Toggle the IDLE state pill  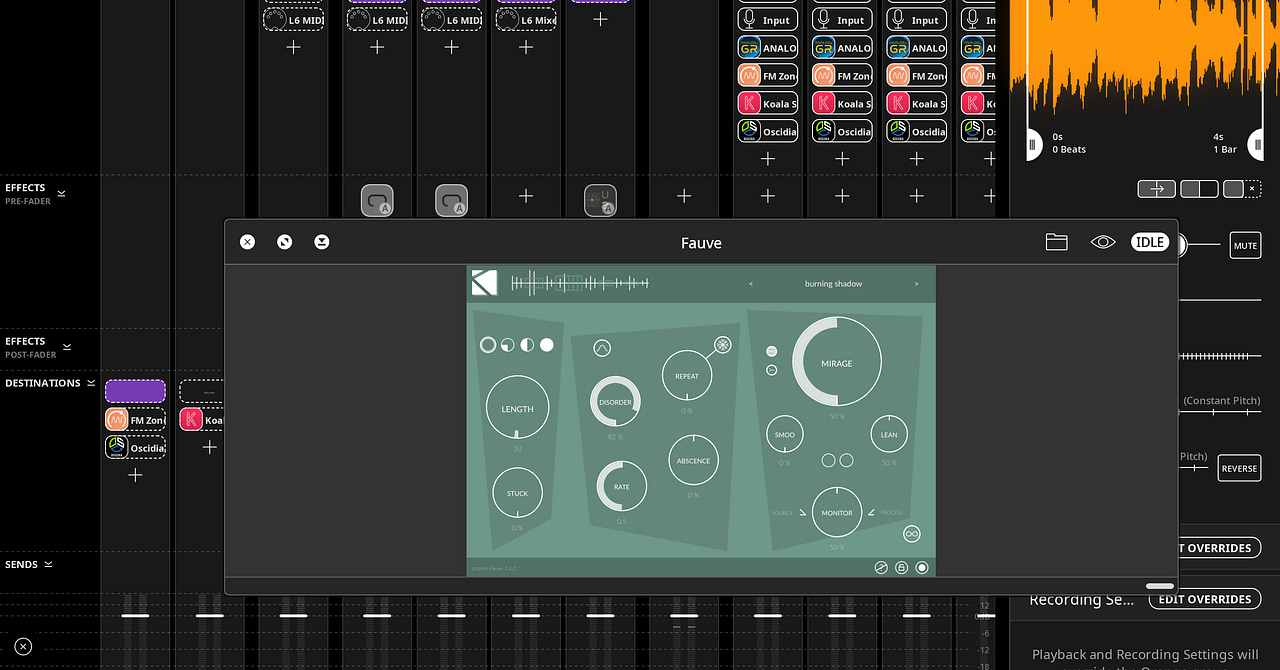1150,242
